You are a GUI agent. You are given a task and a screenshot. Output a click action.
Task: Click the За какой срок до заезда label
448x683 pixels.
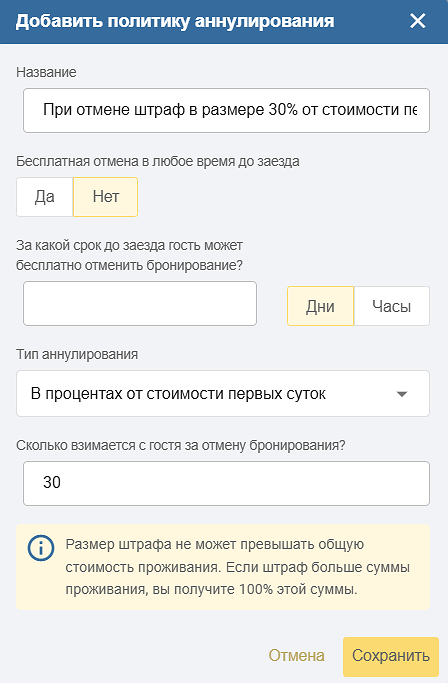click(129, 255)
